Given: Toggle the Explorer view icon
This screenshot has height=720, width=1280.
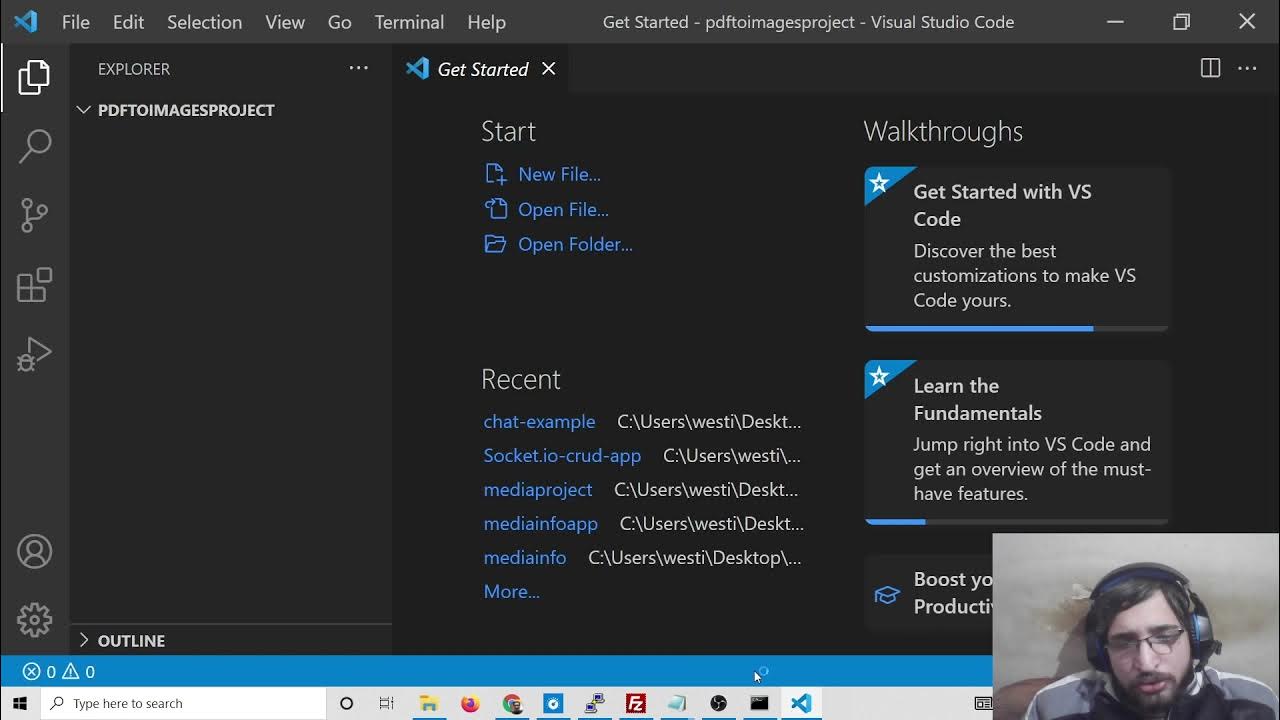Looking at the screenshot, I should (x=35, y=77).
